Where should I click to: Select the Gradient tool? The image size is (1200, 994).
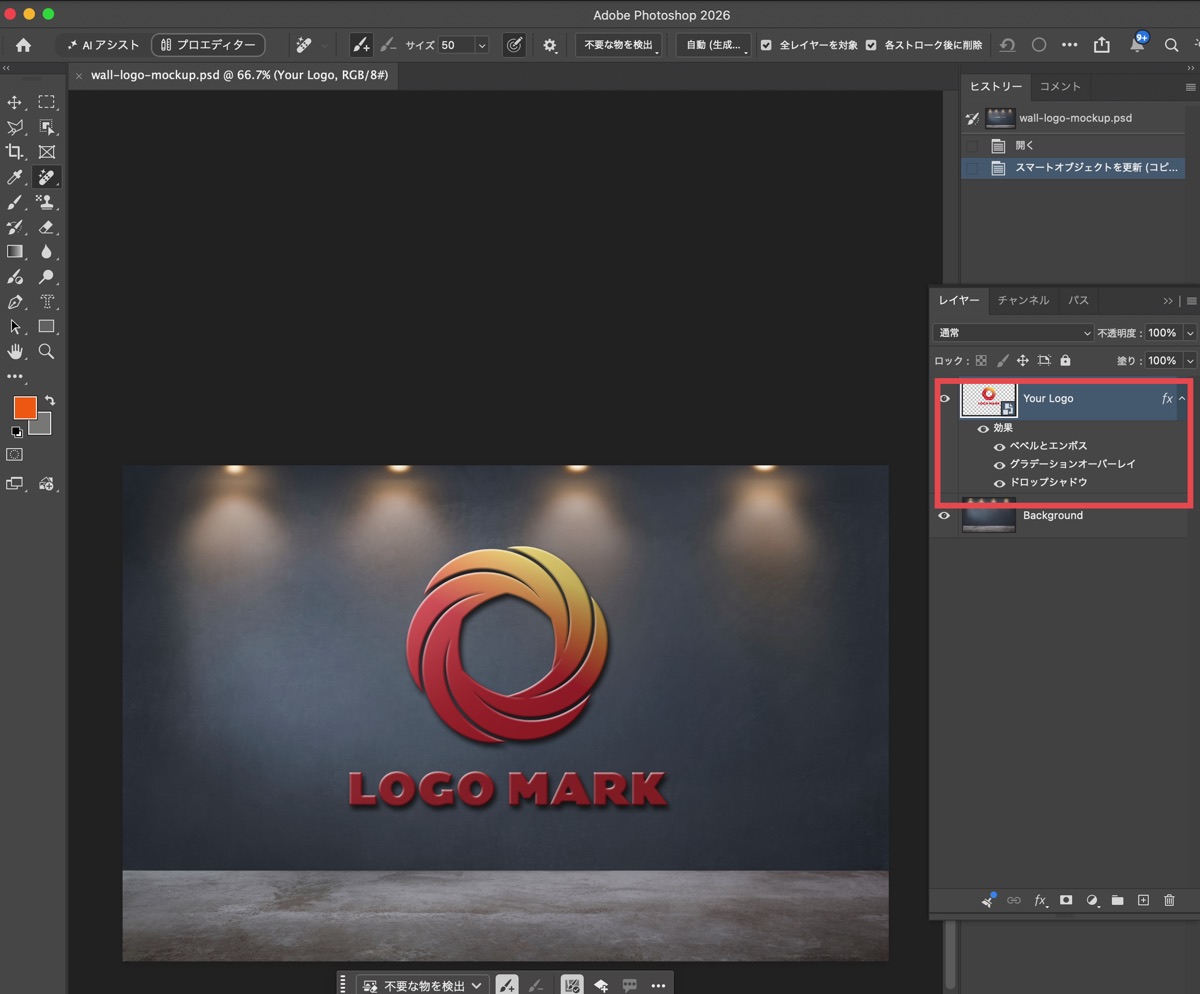click(15, 252)
